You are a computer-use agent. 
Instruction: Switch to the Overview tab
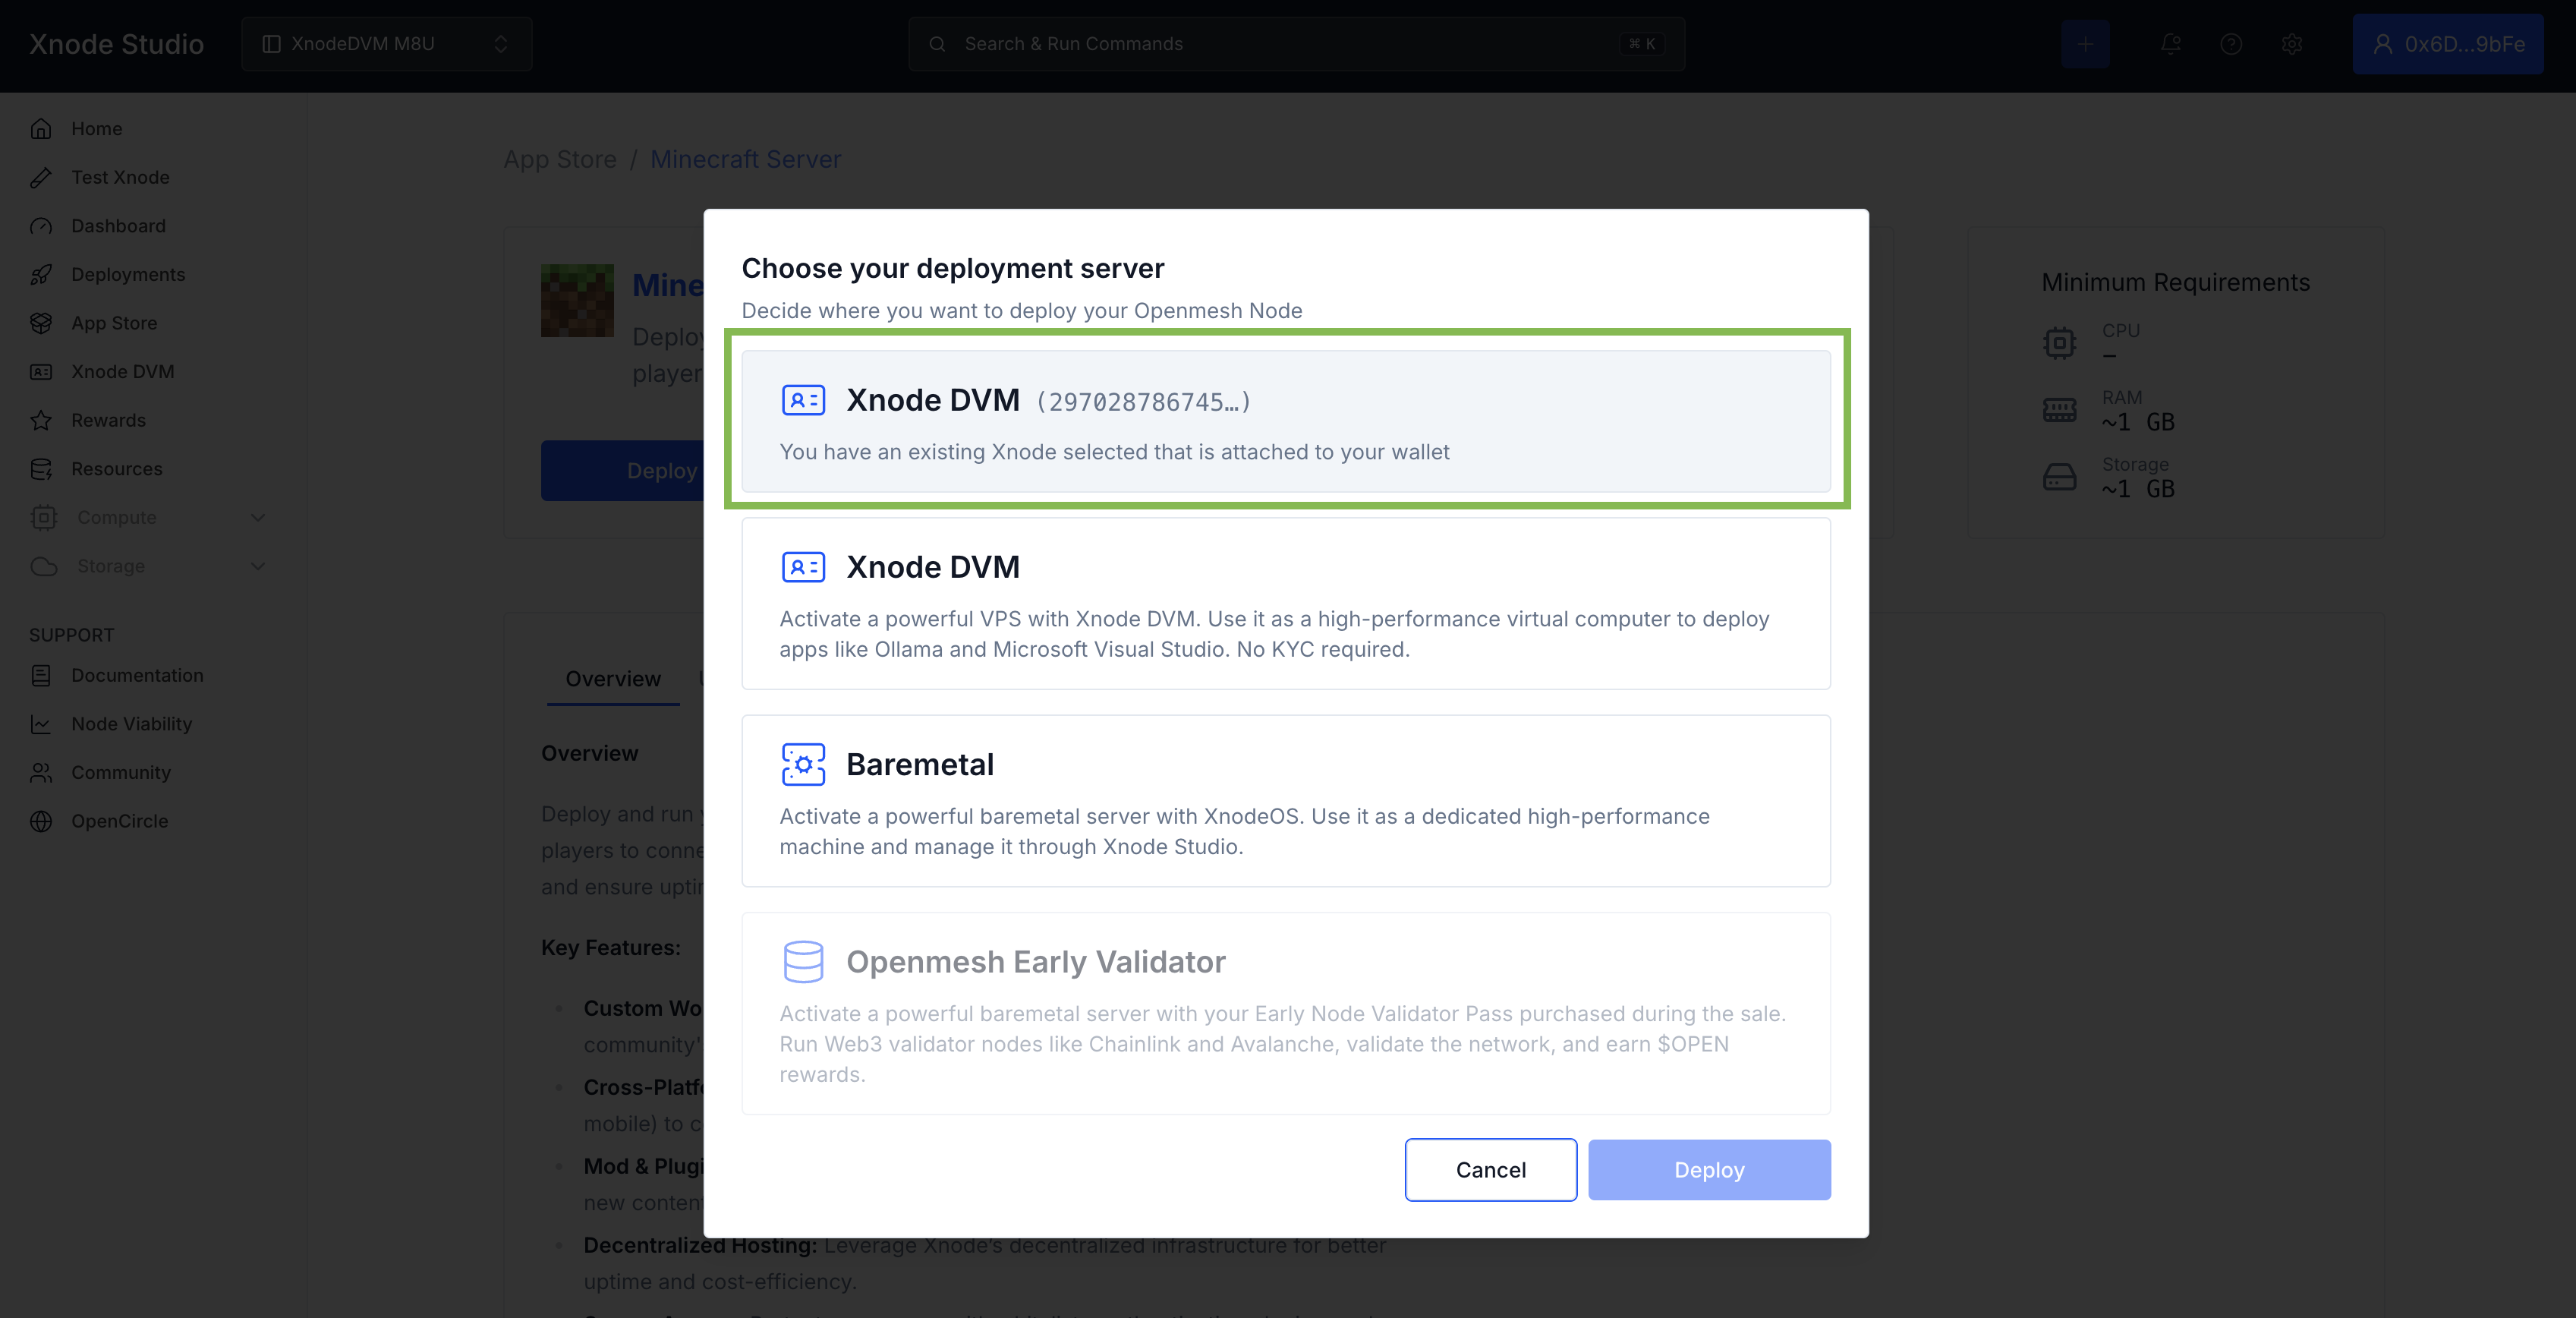point(612,679)
